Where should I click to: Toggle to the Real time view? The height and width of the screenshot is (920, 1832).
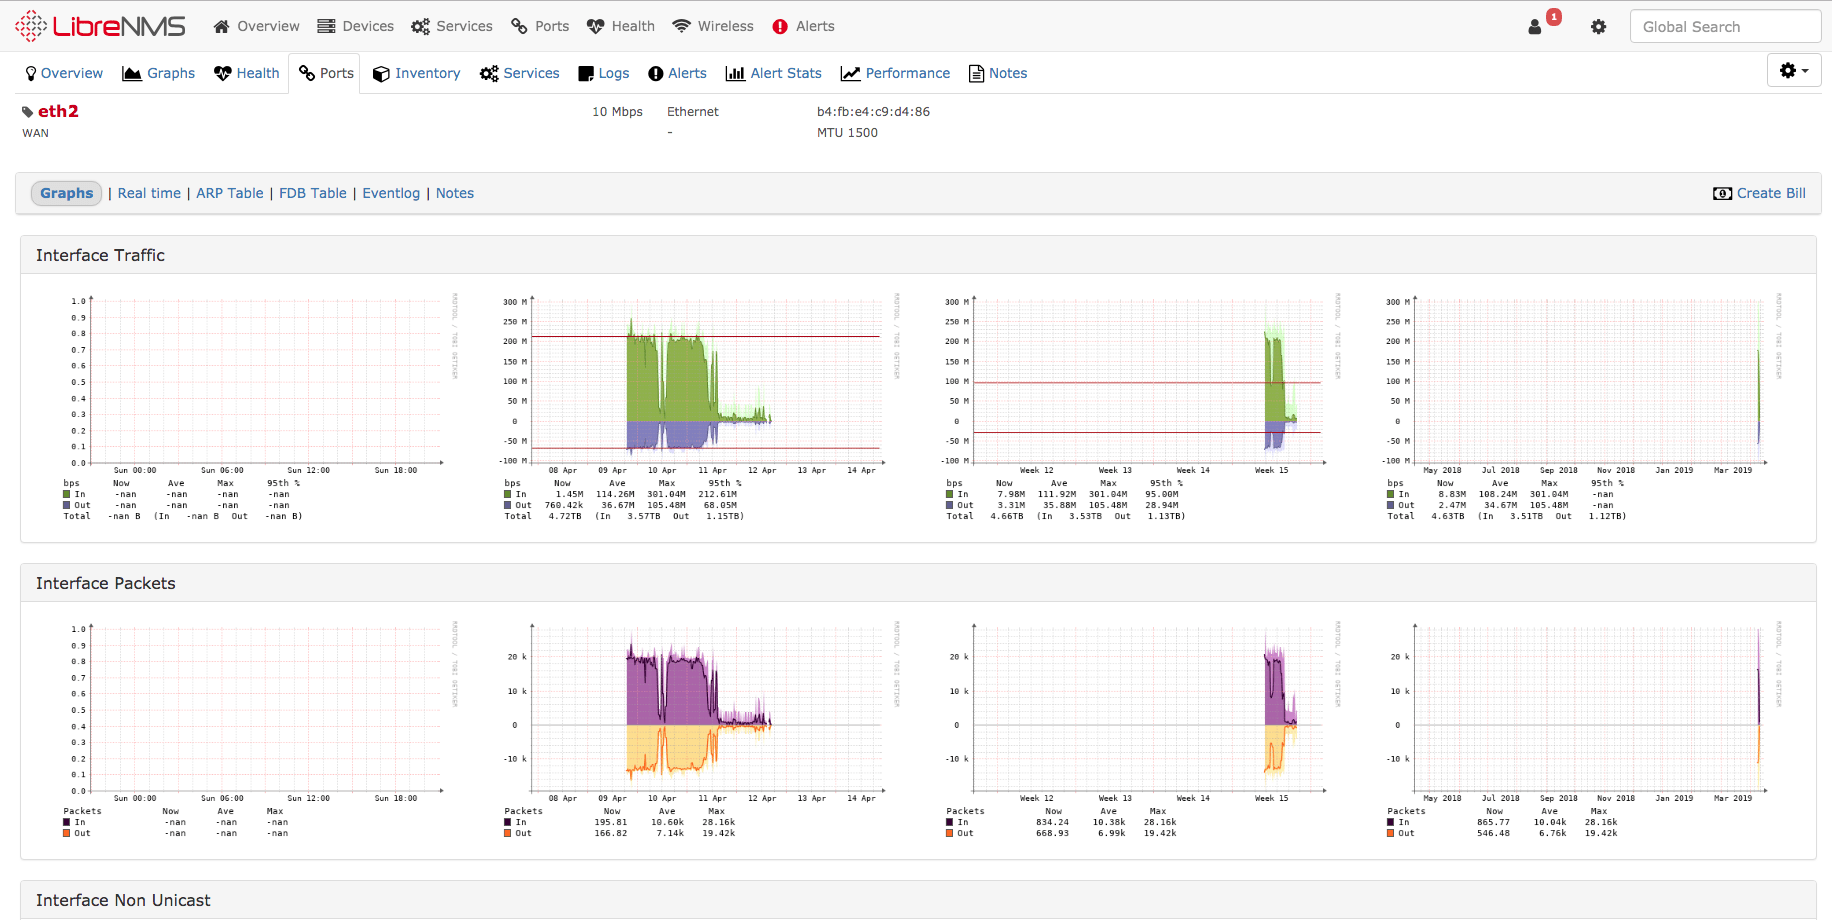(148, 193)
